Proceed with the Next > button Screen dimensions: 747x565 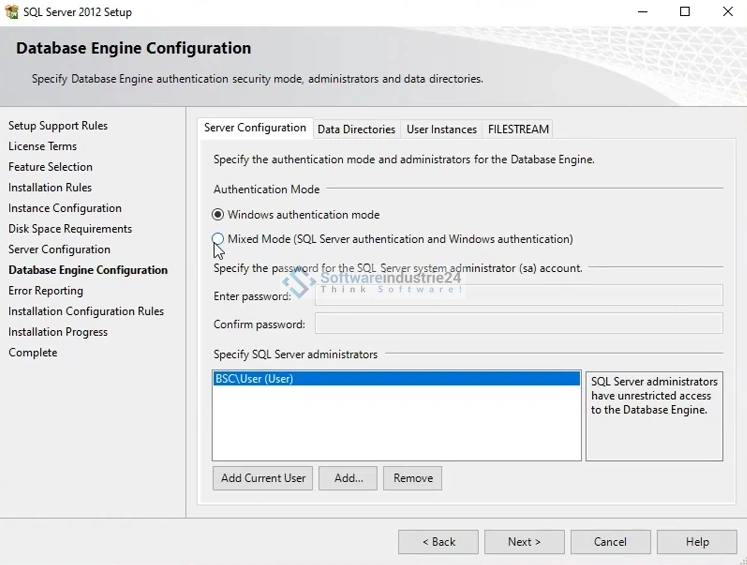click(524, 542)
